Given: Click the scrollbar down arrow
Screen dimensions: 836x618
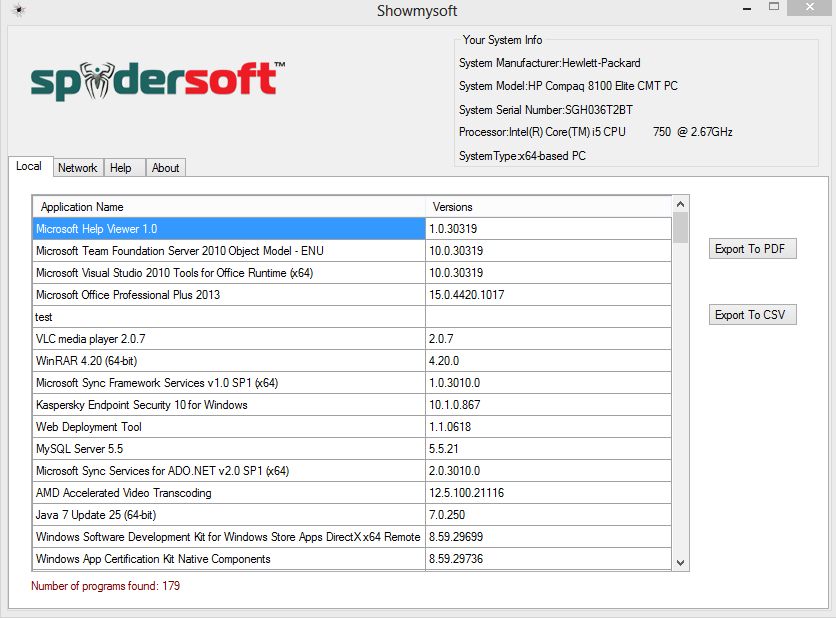Looking at the screenshot, I should [680, 563].
